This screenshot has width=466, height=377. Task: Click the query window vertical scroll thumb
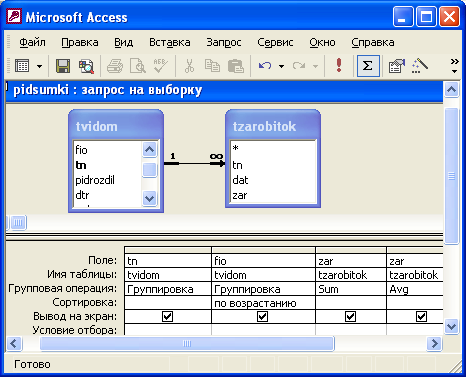point(452,176)
